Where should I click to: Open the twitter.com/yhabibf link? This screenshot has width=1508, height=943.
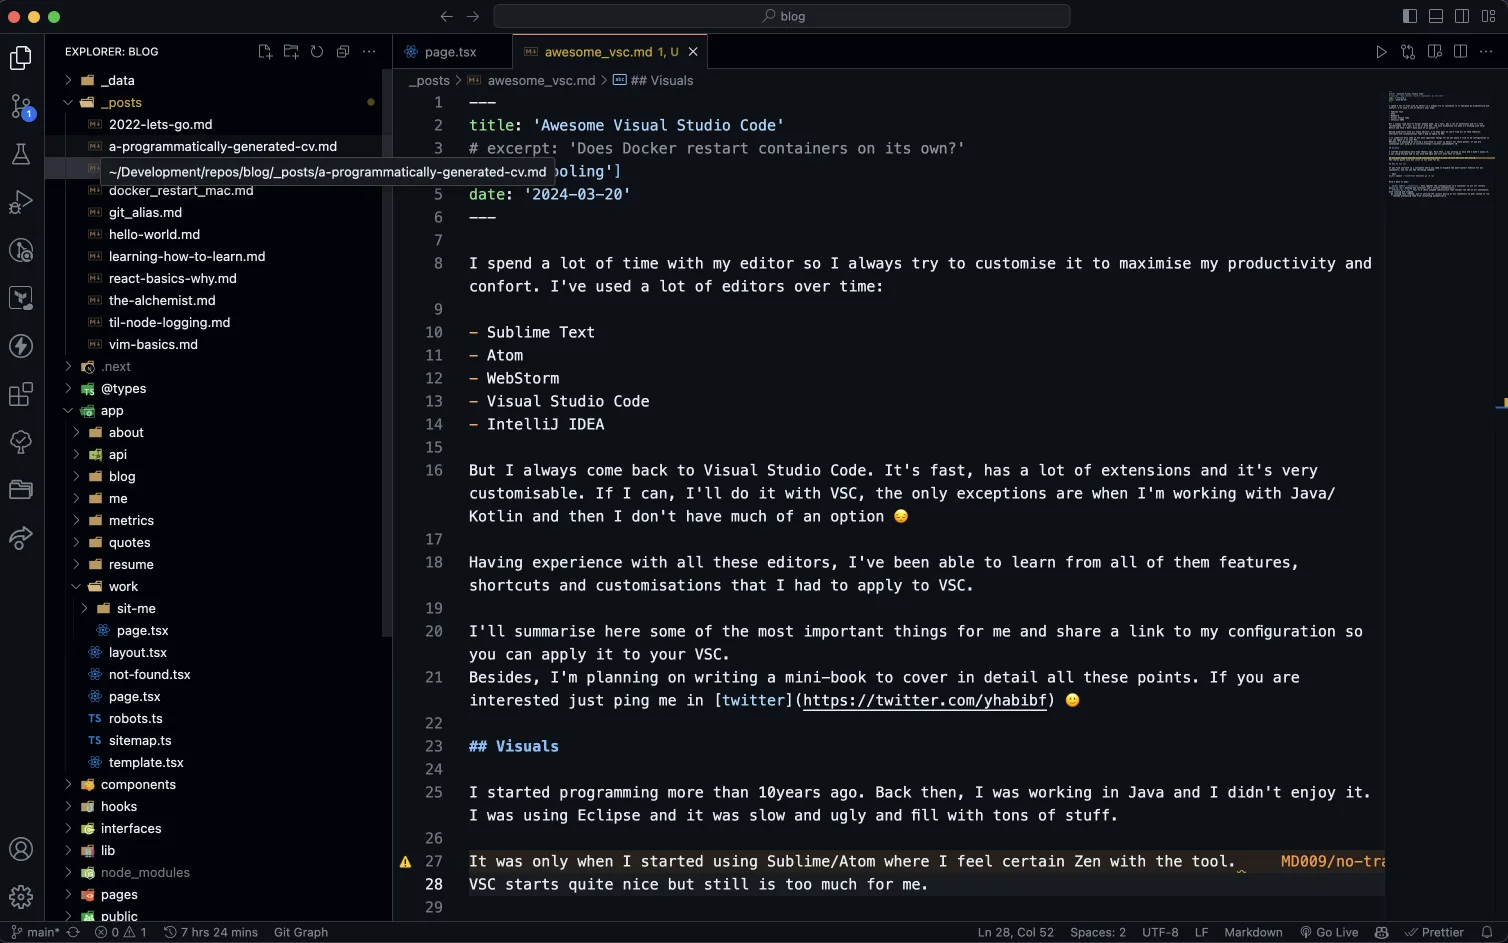click(x=925, y=700)
